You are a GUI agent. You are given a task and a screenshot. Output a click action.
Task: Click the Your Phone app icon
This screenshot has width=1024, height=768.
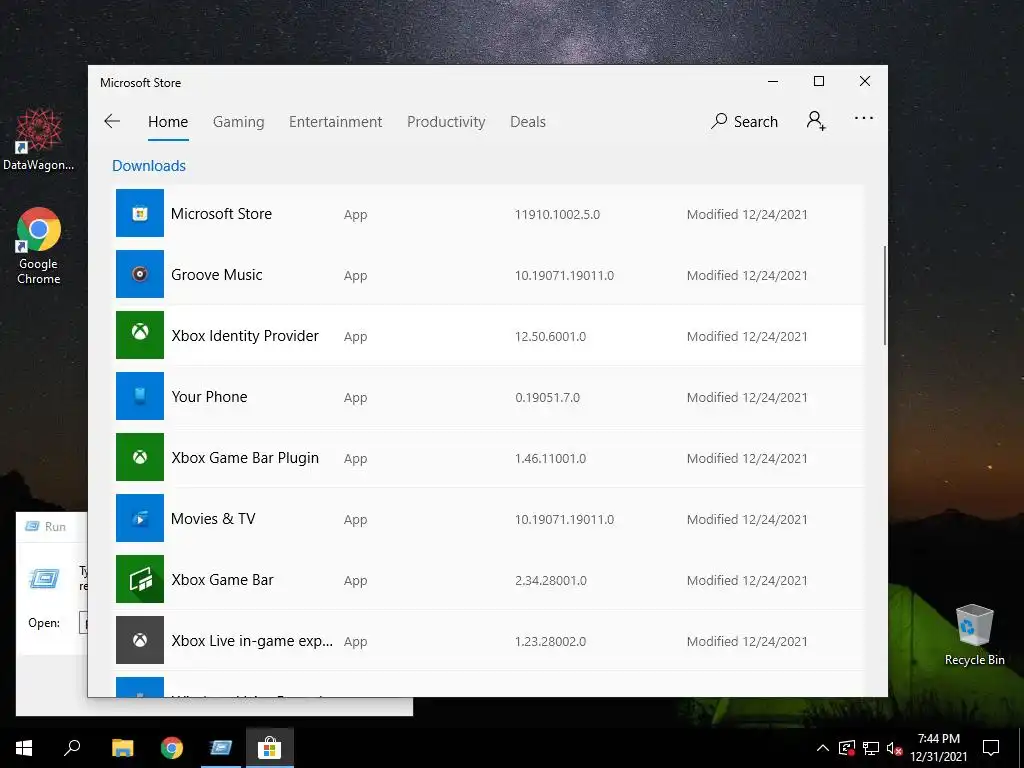coord(140,396)
